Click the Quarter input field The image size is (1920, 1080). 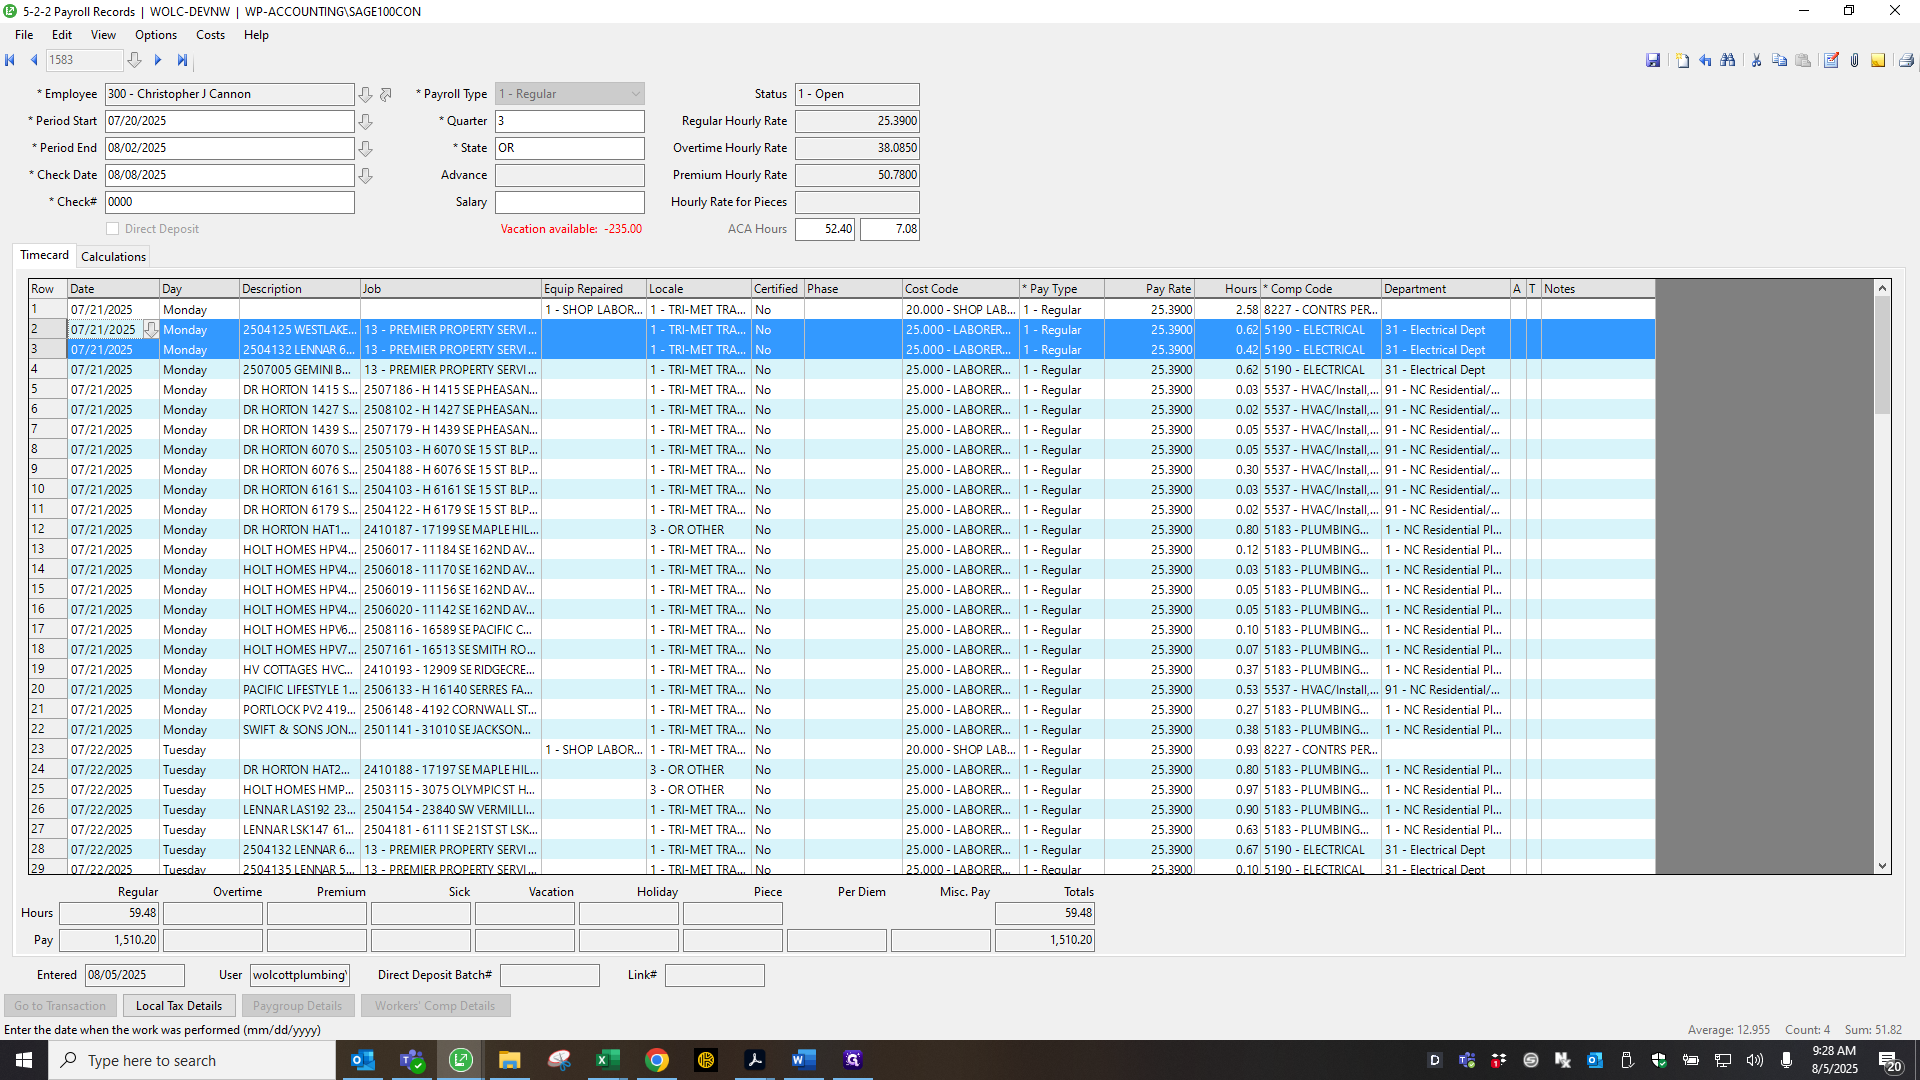click(570, 121)
